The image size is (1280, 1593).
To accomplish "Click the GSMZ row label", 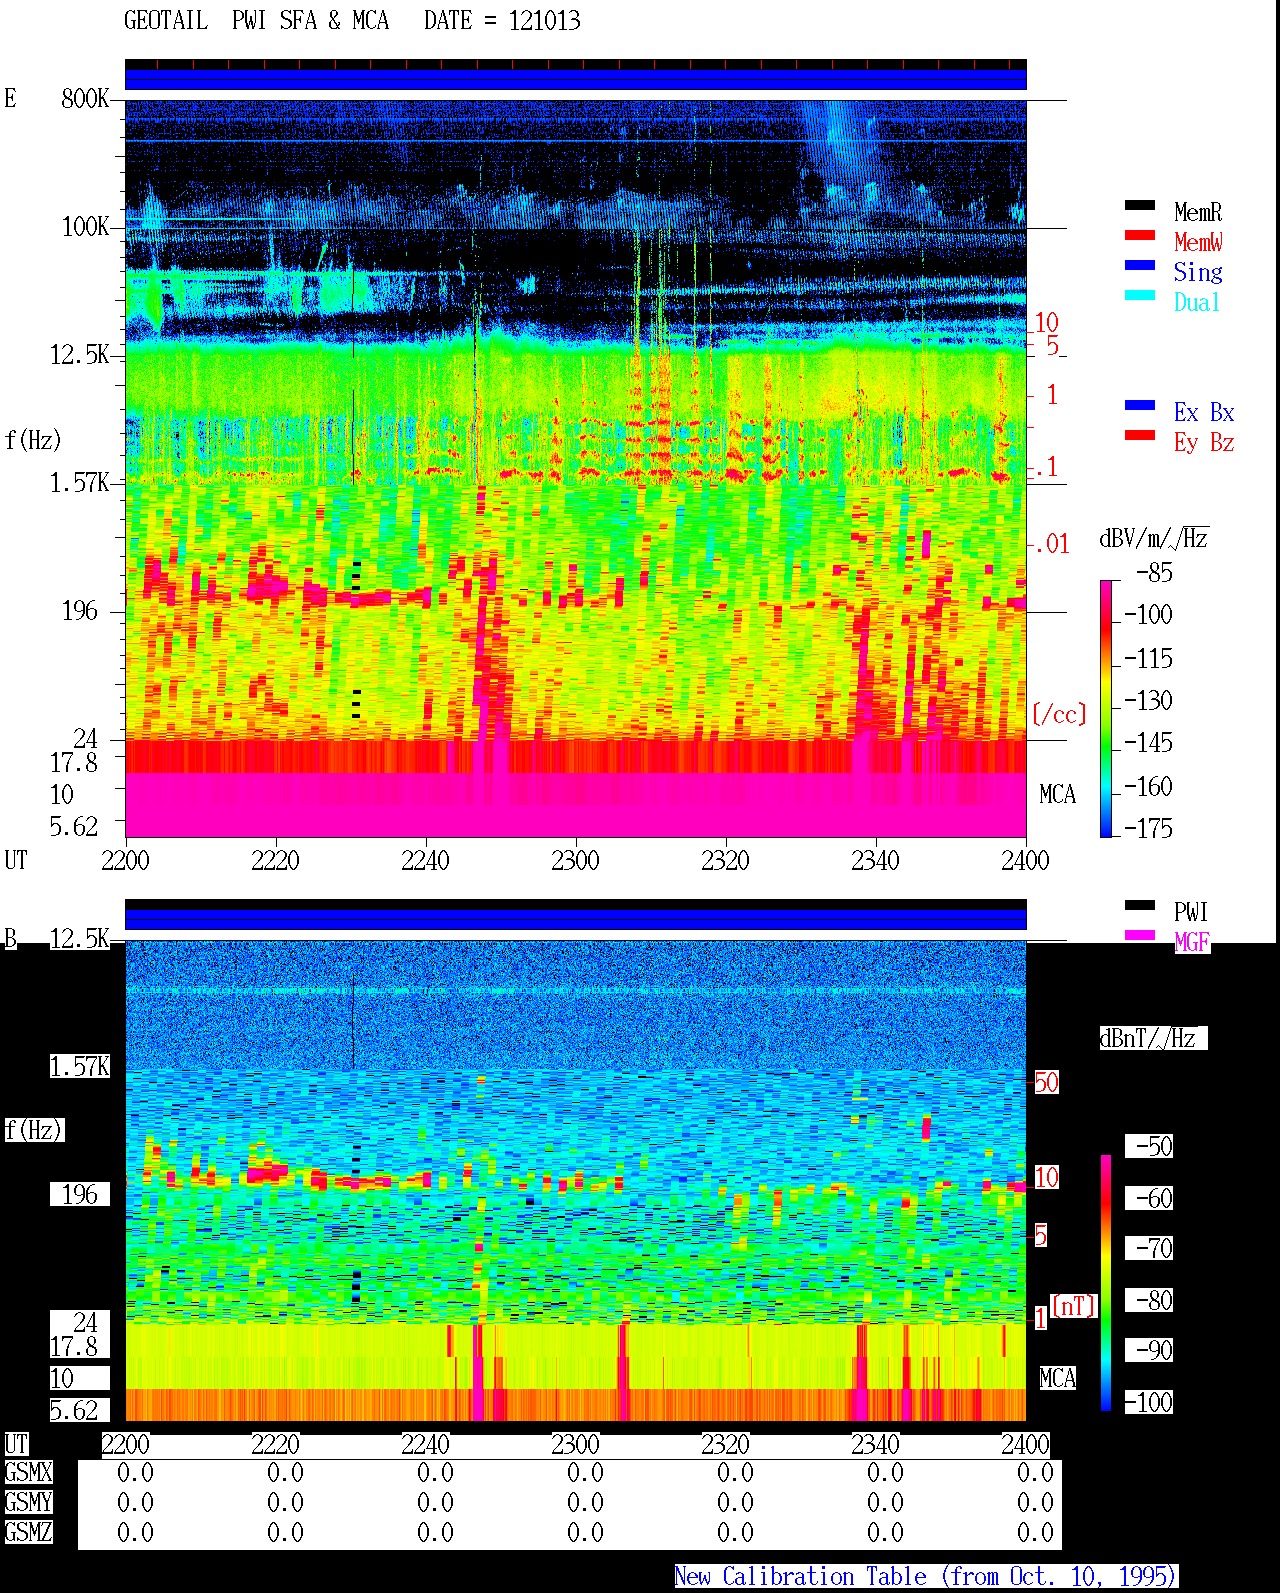I will tap(28, 1533).
